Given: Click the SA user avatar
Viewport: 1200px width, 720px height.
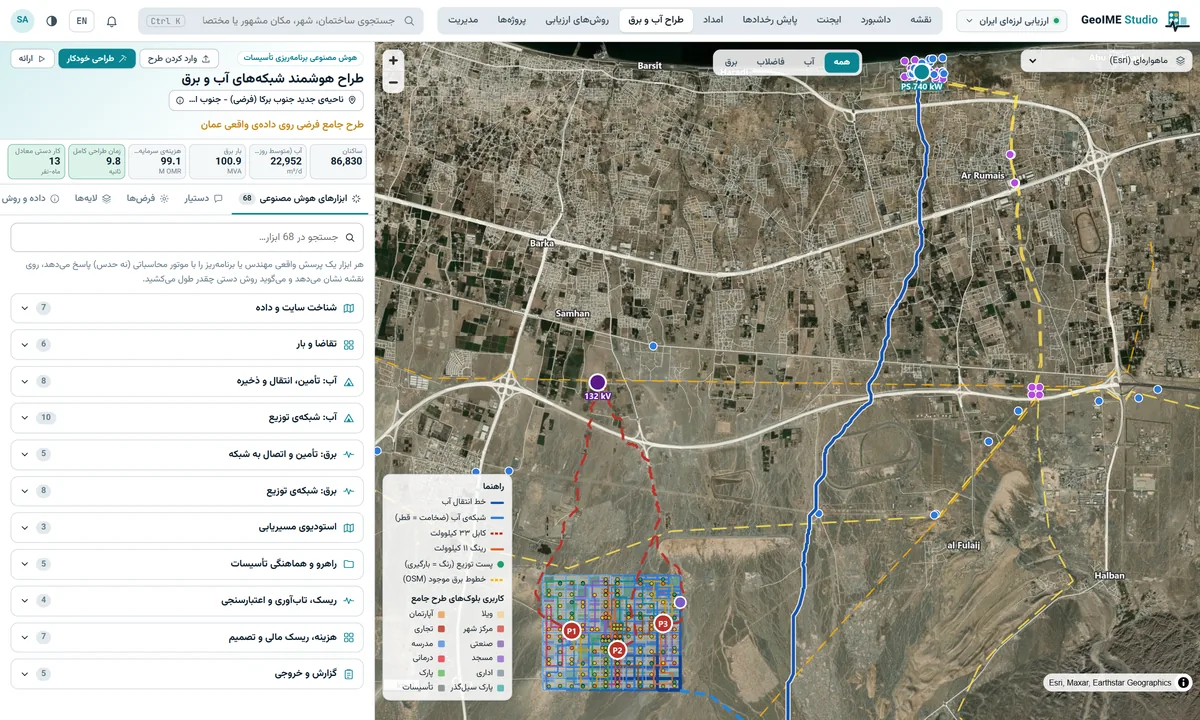Looking at the screenshot, I should (23, 21).
